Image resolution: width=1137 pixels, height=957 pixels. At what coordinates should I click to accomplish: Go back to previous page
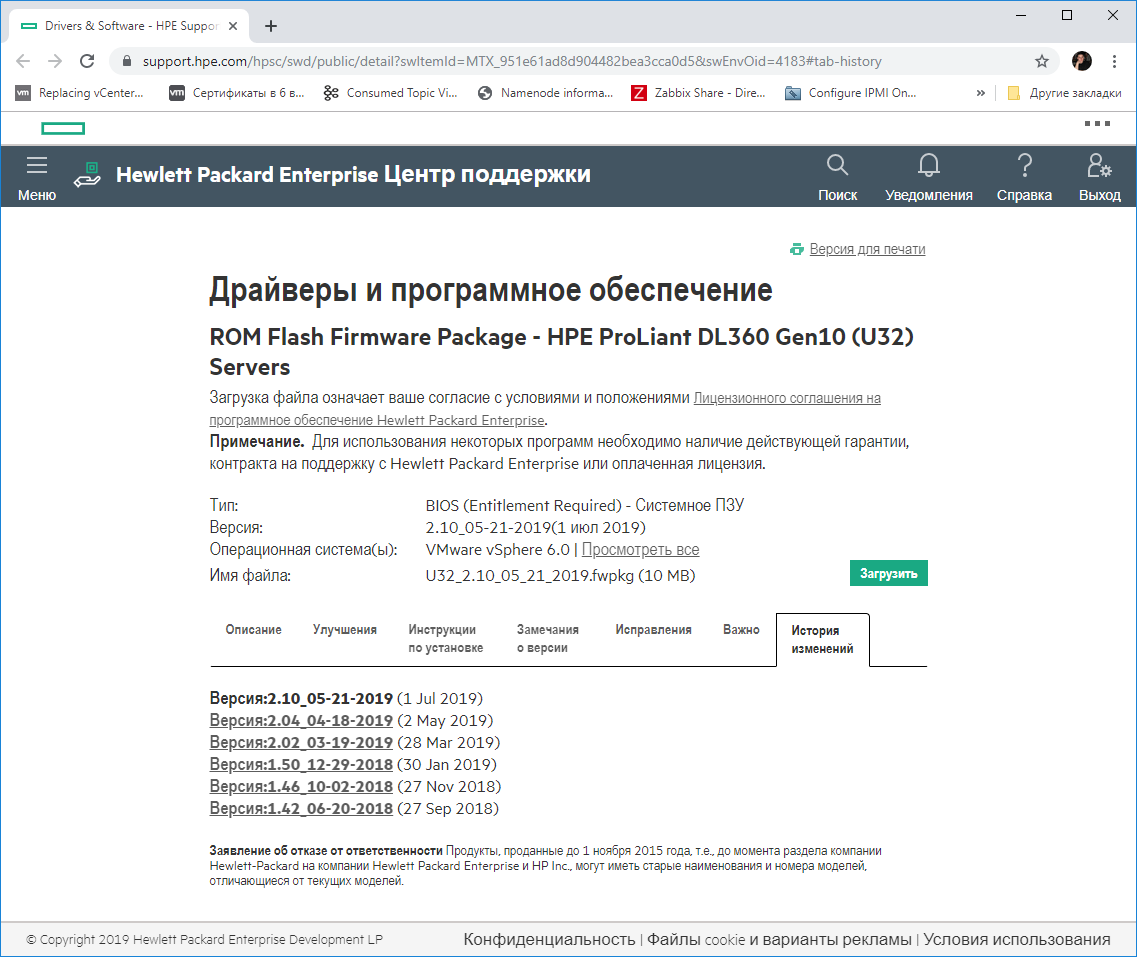(x=23, y=61)
